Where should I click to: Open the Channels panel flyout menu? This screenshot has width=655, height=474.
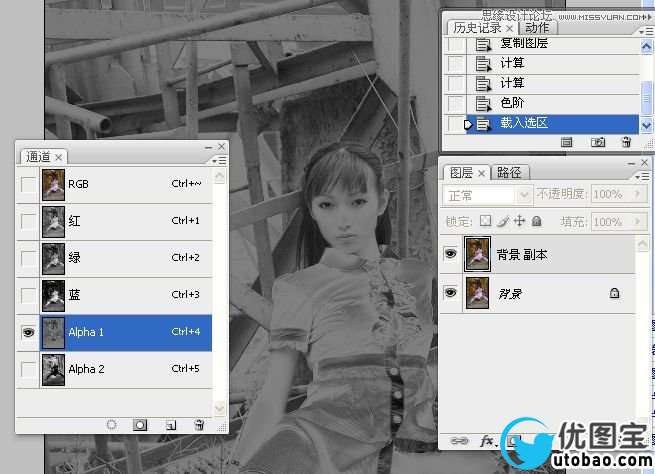[220, 158]
